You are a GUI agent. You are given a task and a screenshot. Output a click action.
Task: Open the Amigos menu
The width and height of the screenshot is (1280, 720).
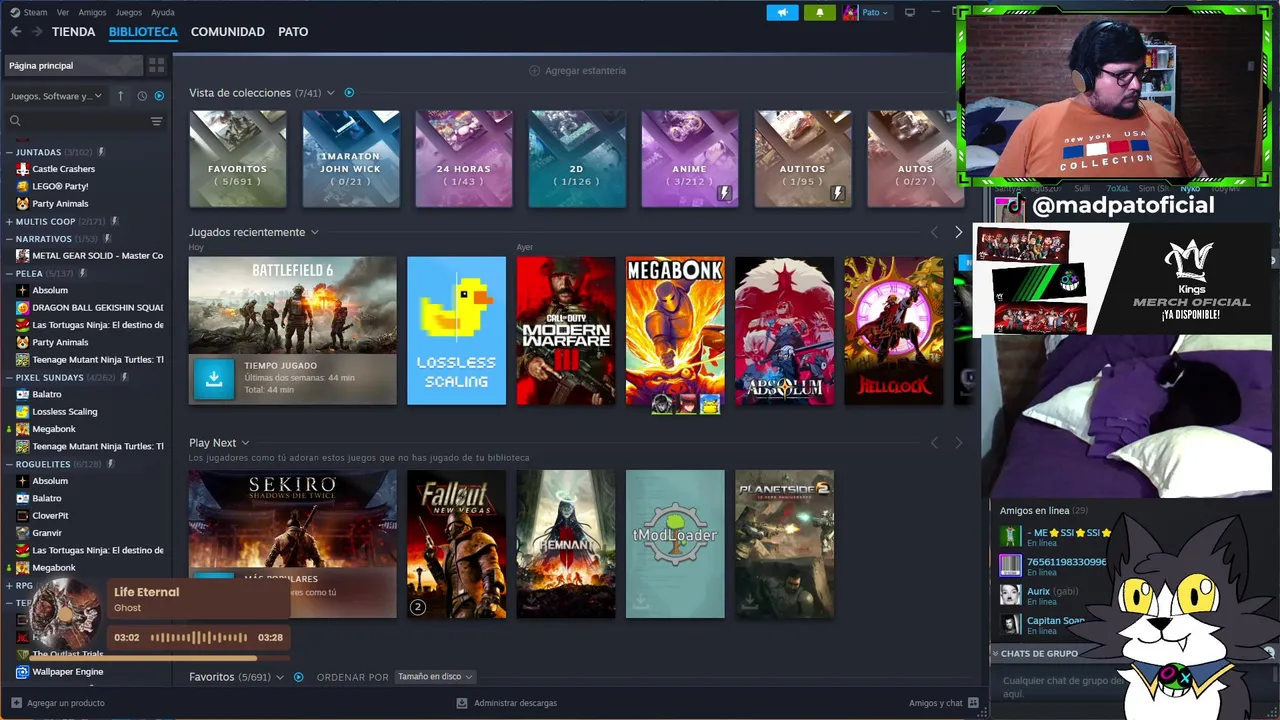[x=92, y=12]
